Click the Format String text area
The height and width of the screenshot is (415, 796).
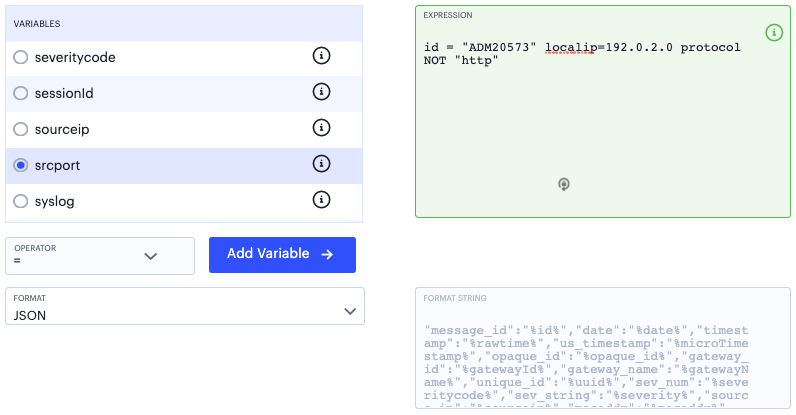pos(603,348)
